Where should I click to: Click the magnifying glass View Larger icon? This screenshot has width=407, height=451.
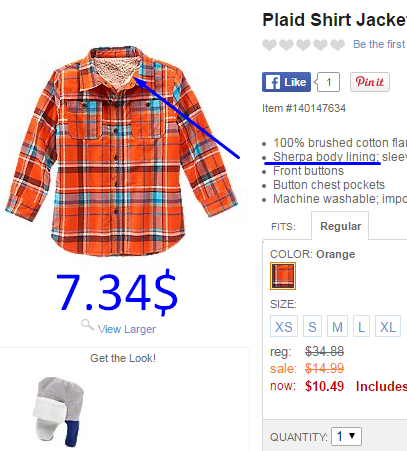88,325
